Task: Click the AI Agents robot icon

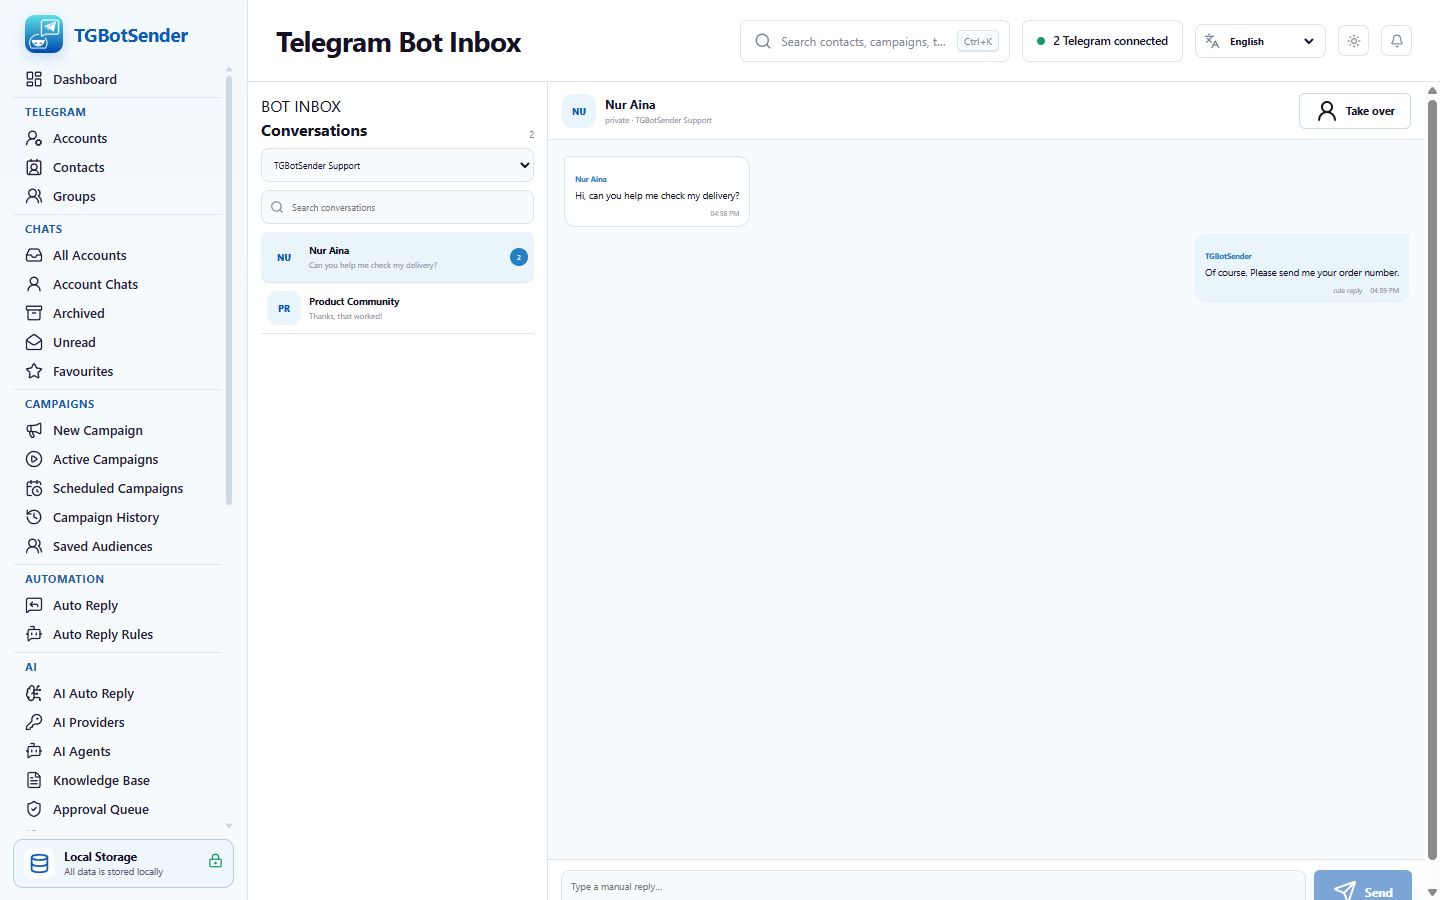Action: click(x=34, y=751)
